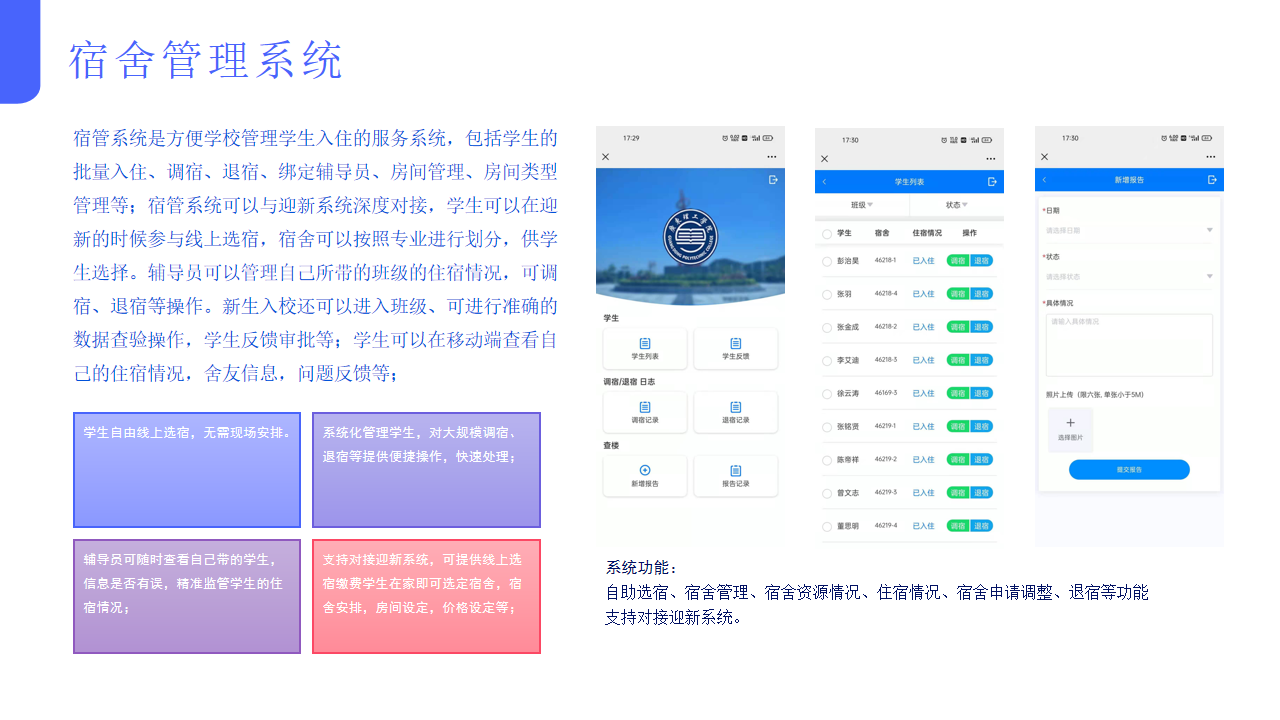Tap the back arrow in the 学生列表 title bar

coord(824,179)
